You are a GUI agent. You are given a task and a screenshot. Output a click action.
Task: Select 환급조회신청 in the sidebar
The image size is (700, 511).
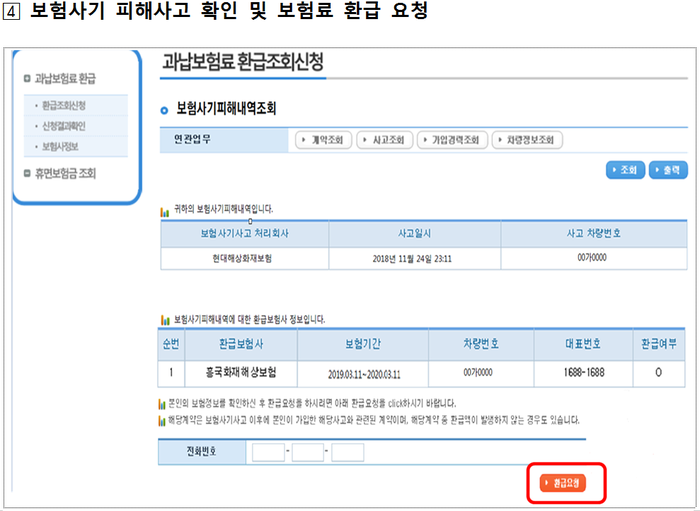(64, 105)
